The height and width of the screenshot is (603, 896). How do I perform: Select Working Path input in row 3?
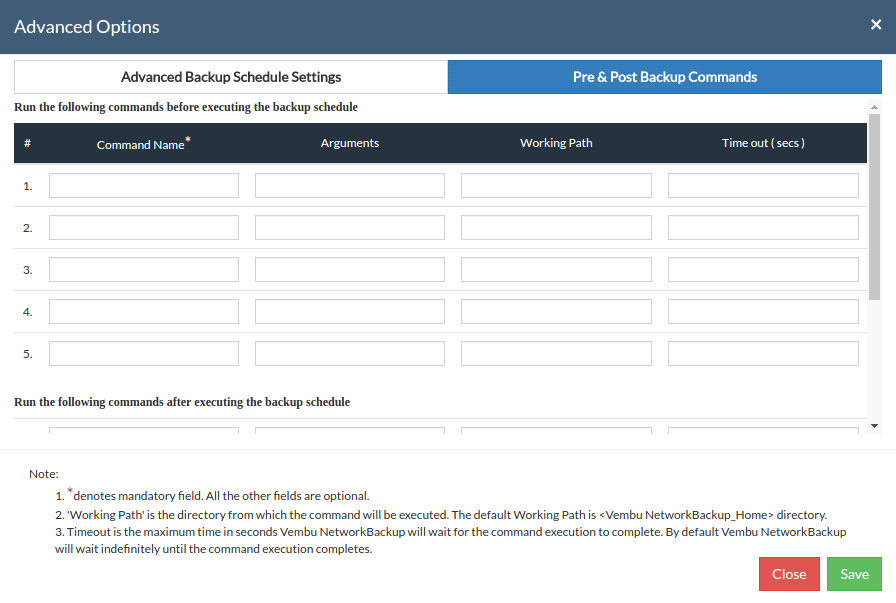coord(556,269)
